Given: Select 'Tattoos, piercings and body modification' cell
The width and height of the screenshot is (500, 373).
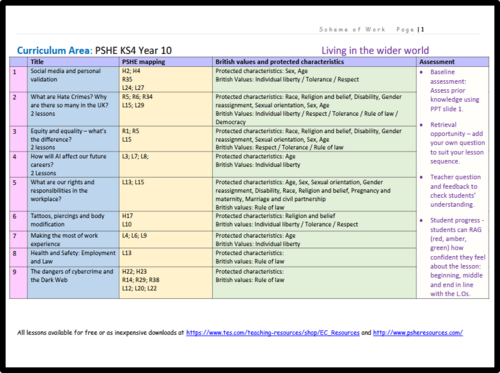Looking at the screenshot, I should (x=73, y=221).
